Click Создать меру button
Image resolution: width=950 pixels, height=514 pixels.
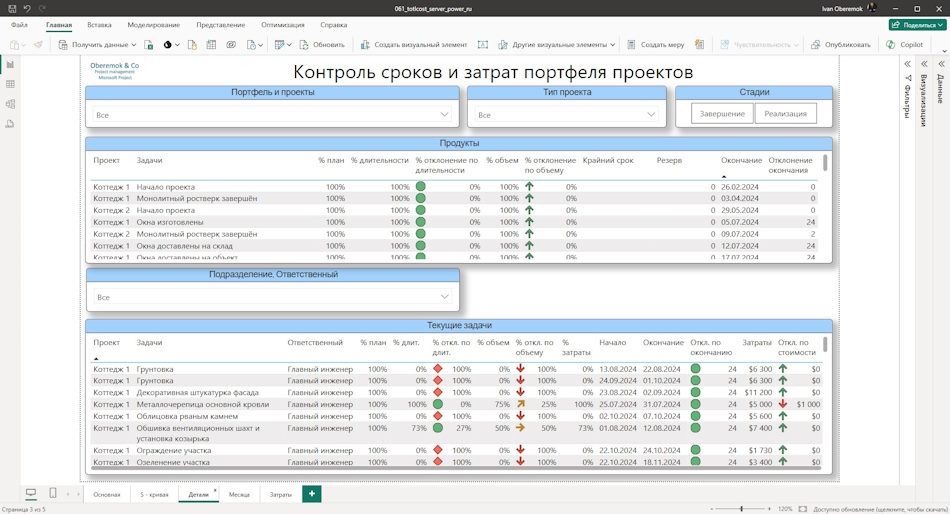point(655,44)
